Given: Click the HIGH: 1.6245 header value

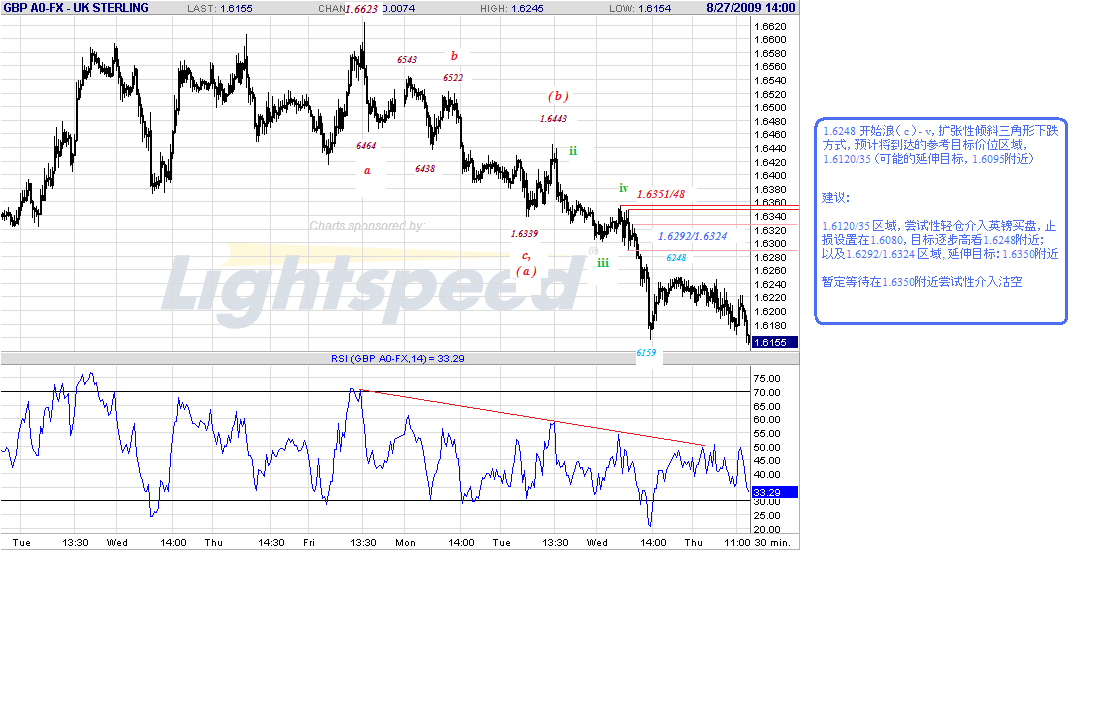Looking at the screenshot, I should tap(511, 8).
